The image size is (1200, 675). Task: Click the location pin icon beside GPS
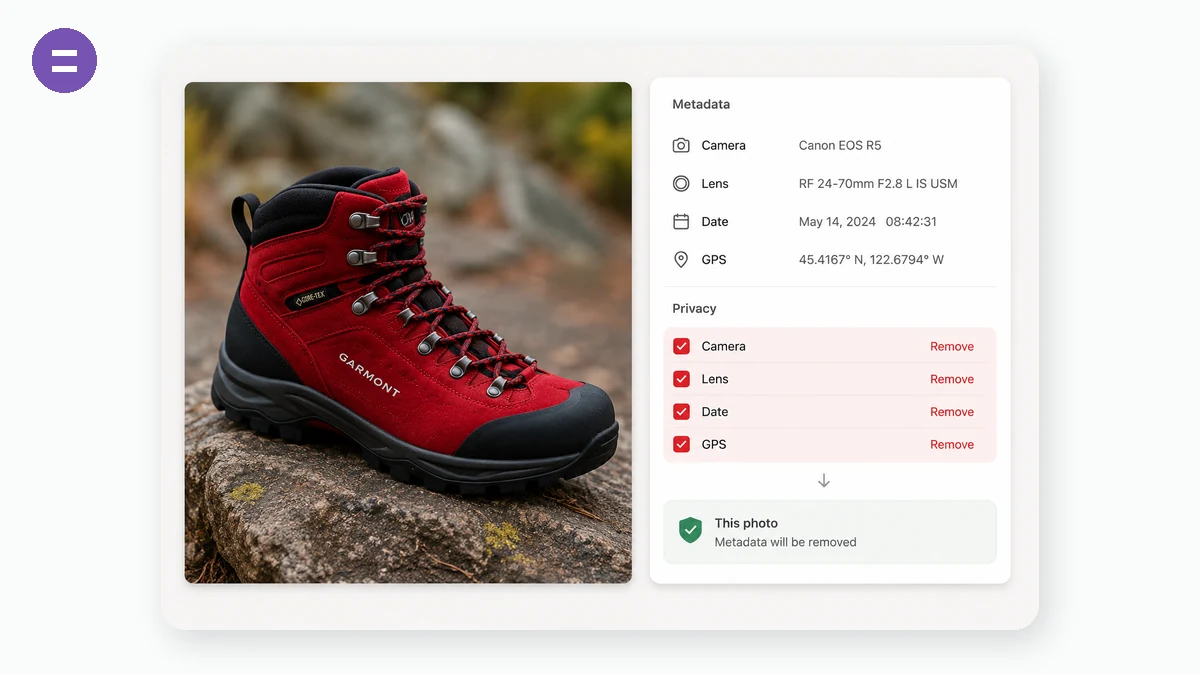tap(681, 259)
